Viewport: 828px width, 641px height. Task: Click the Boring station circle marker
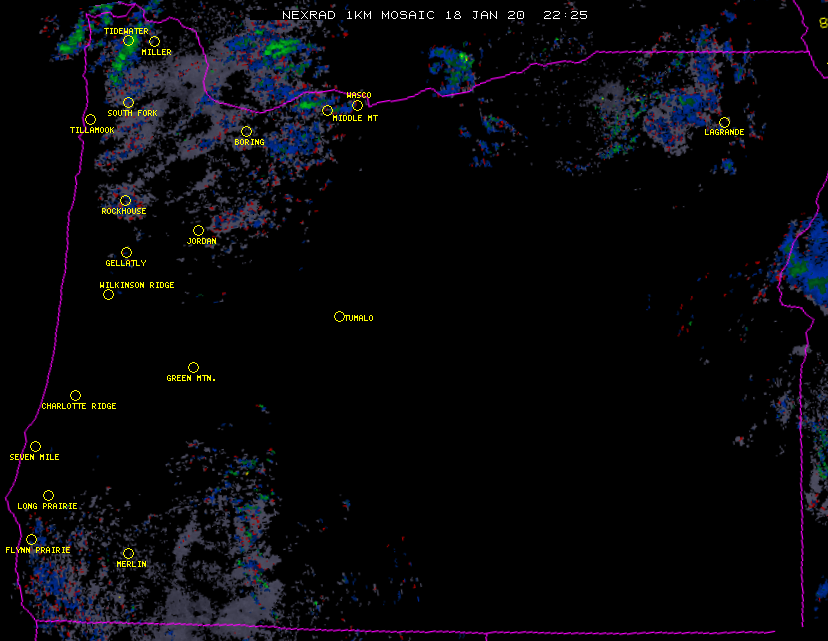(246, 132)
